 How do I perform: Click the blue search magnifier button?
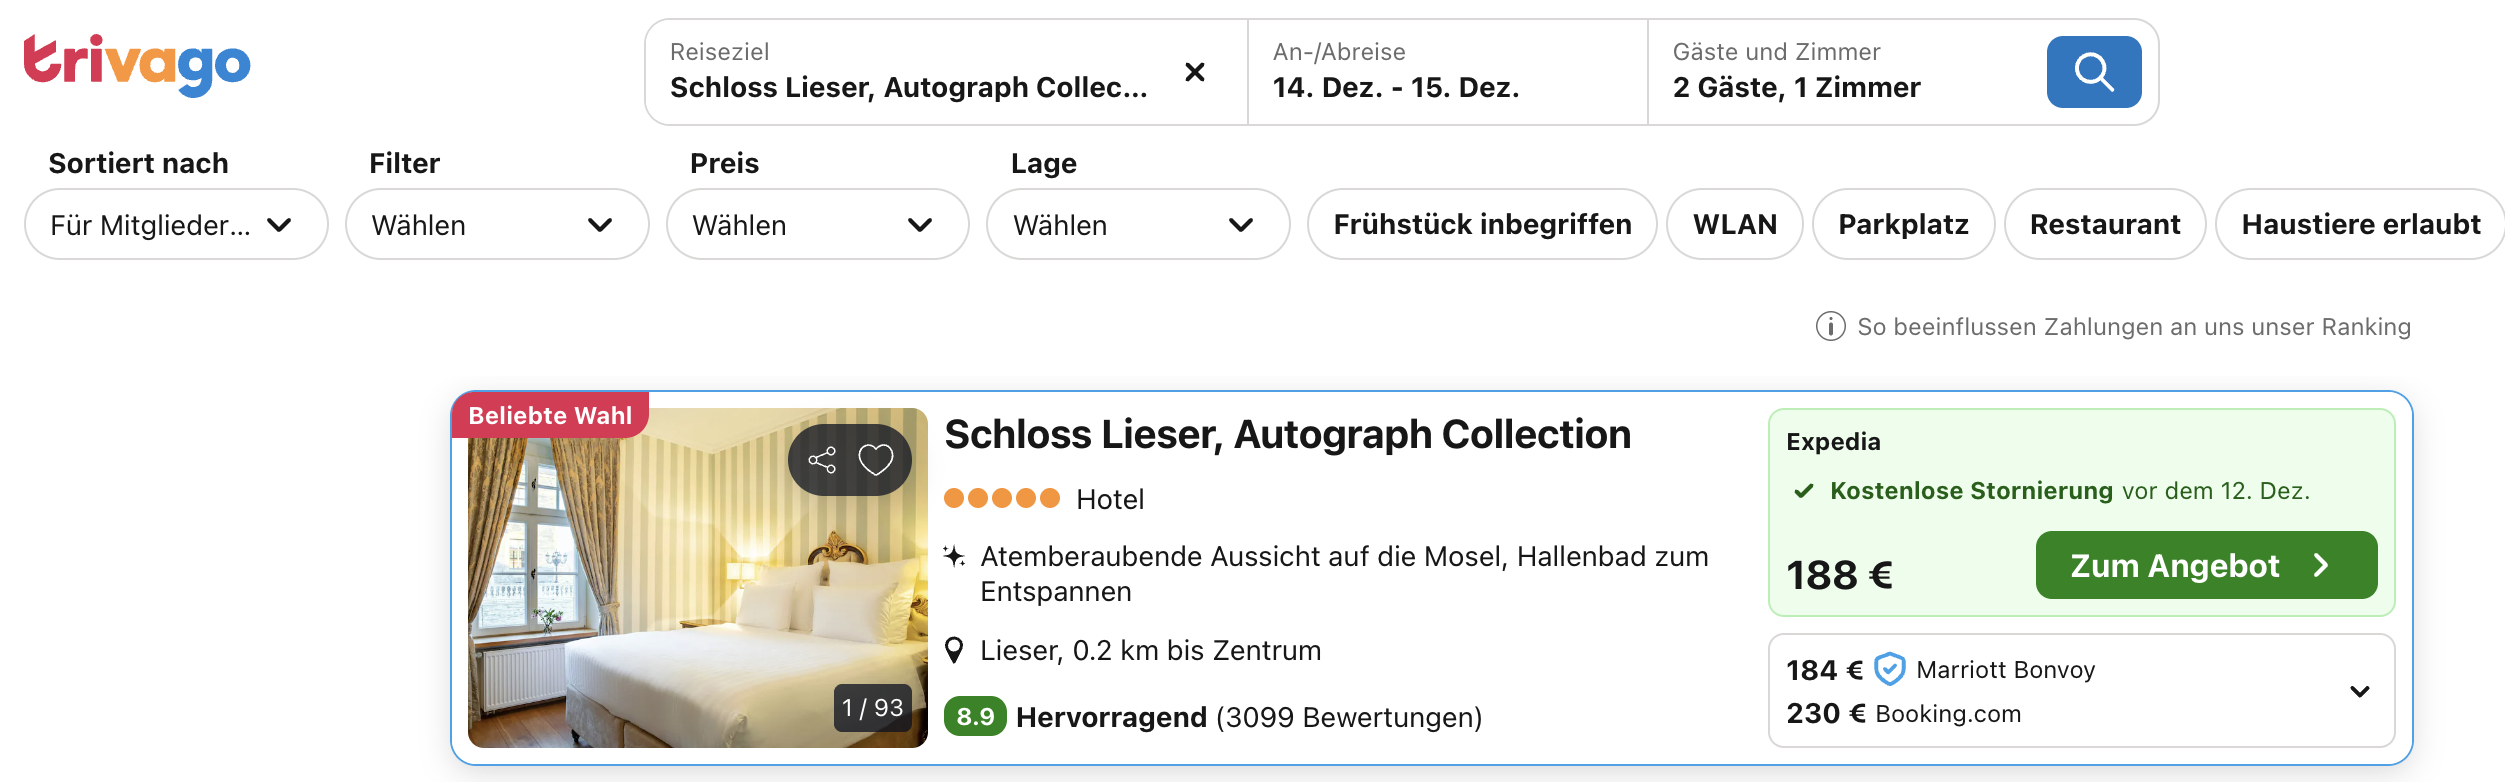[x=2093, y=72]
